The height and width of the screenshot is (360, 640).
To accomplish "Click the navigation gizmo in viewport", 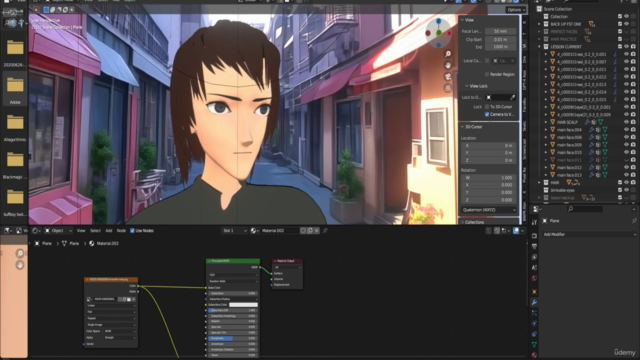I will 438,33.
